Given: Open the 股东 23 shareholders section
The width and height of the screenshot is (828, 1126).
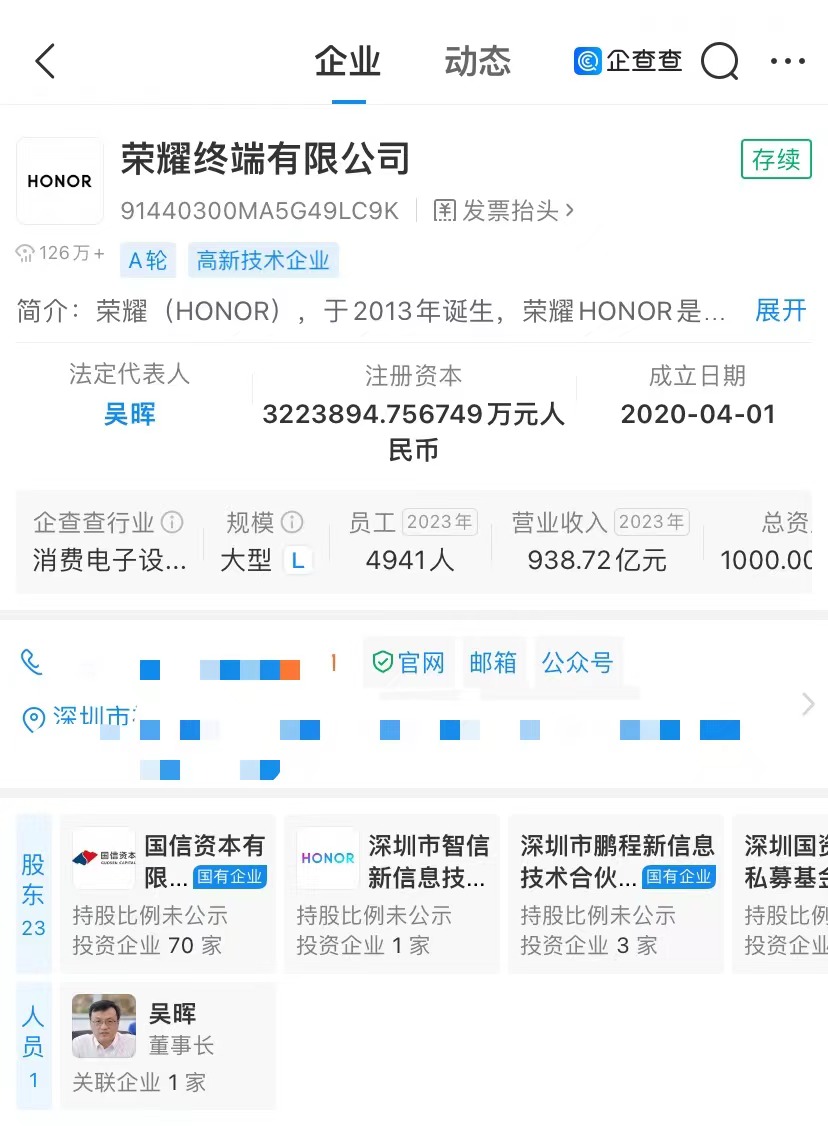Looking at the screenshot, I should [34, 894].
